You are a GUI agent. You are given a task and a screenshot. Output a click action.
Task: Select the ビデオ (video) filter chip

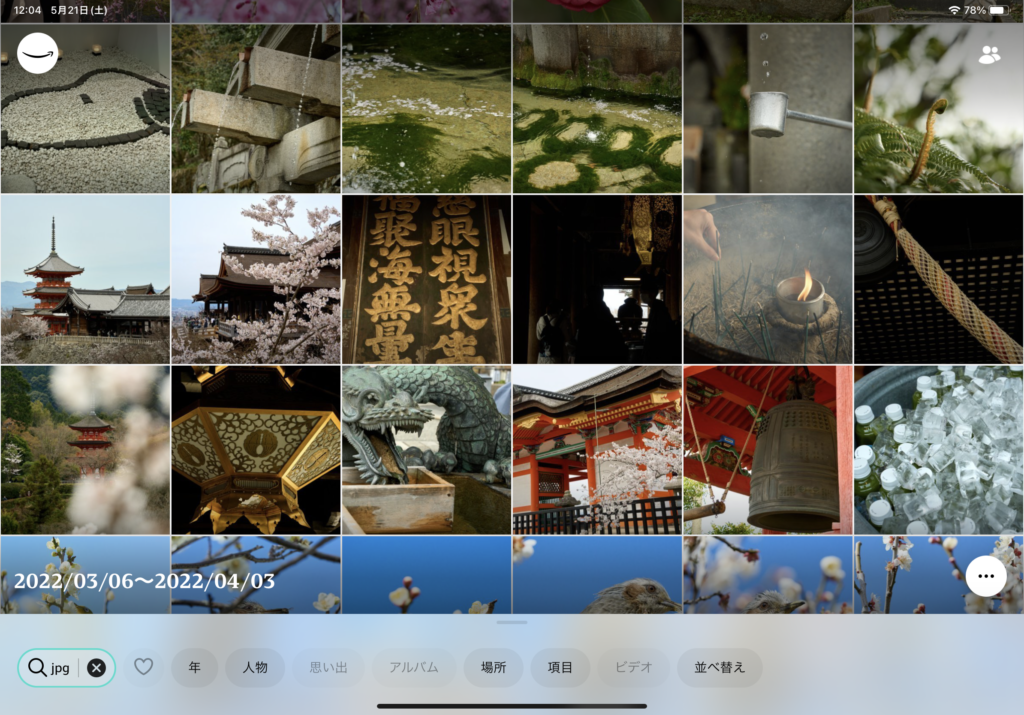click(x=633, y=668)
